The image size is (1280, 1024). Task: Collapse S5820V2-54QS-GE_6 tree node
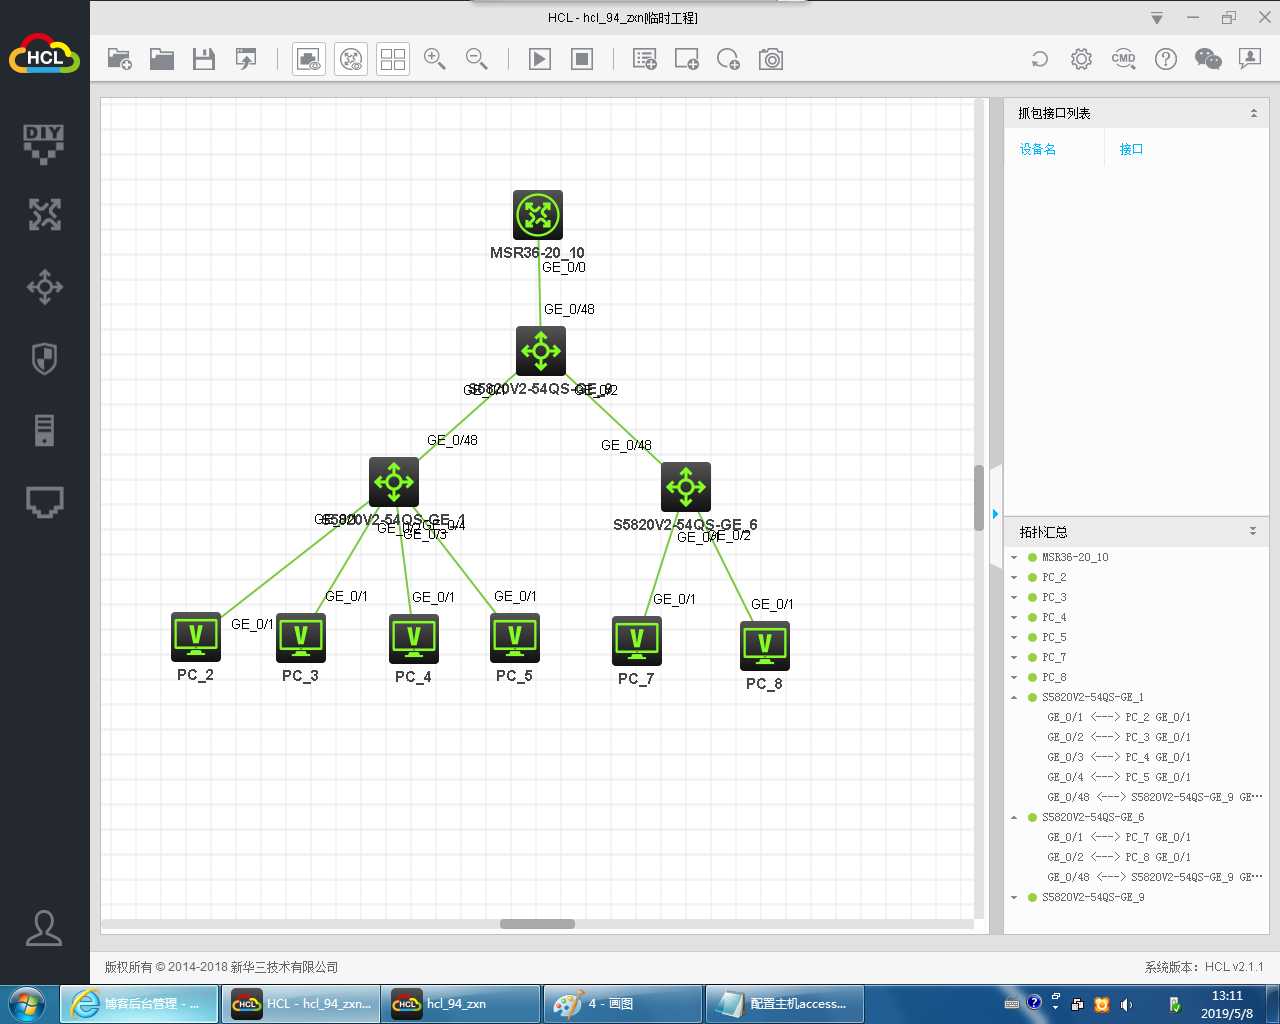tap(1014, 817)
